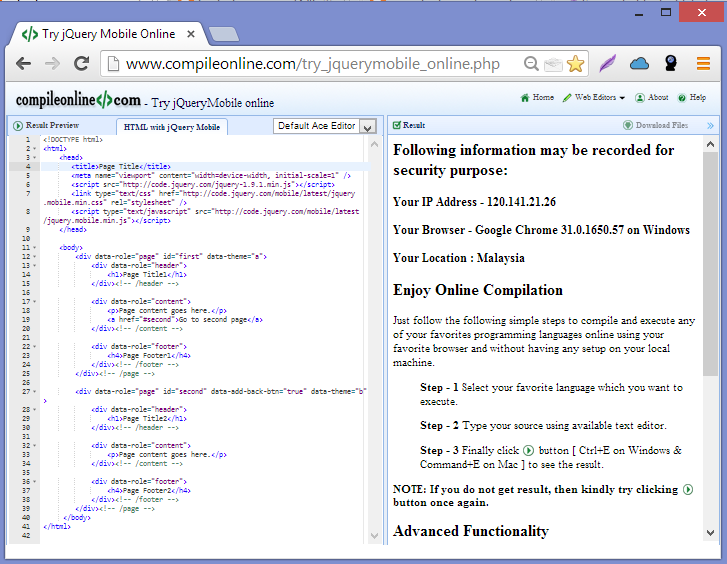Open the Web Editors dropdown menu
727x564 pixels.
coord(594,97)
